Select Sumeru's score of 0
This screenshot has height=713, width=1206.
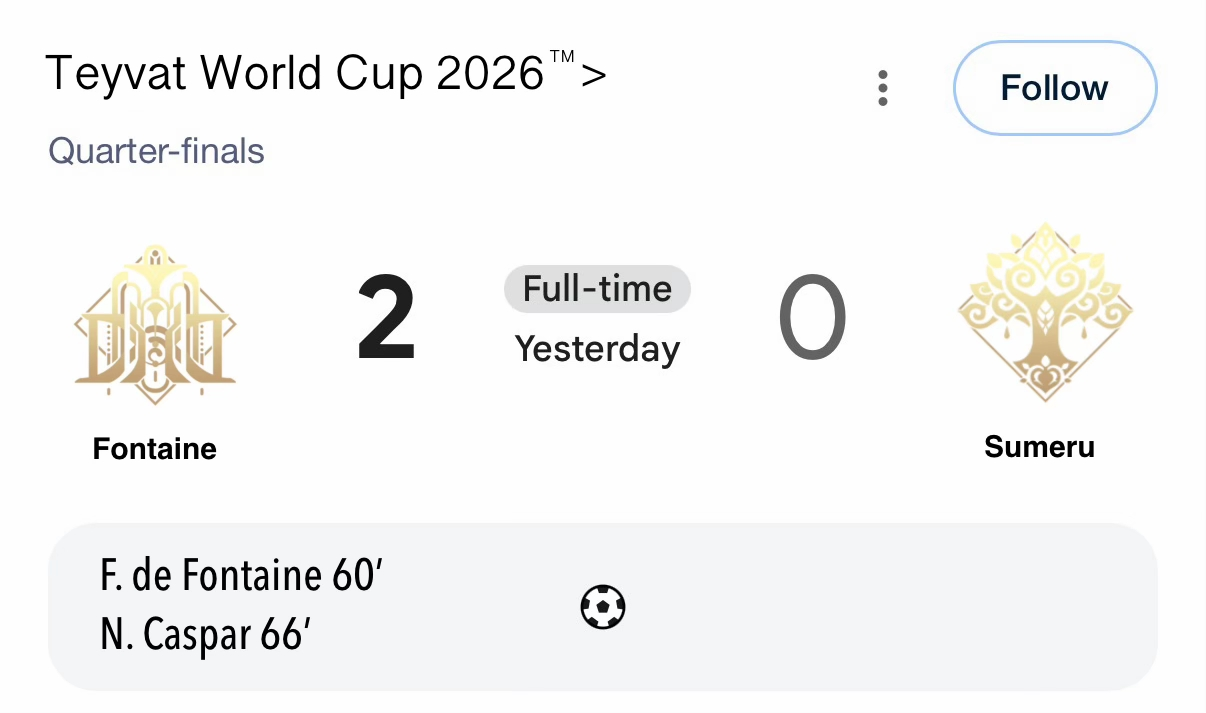point(812,320)
